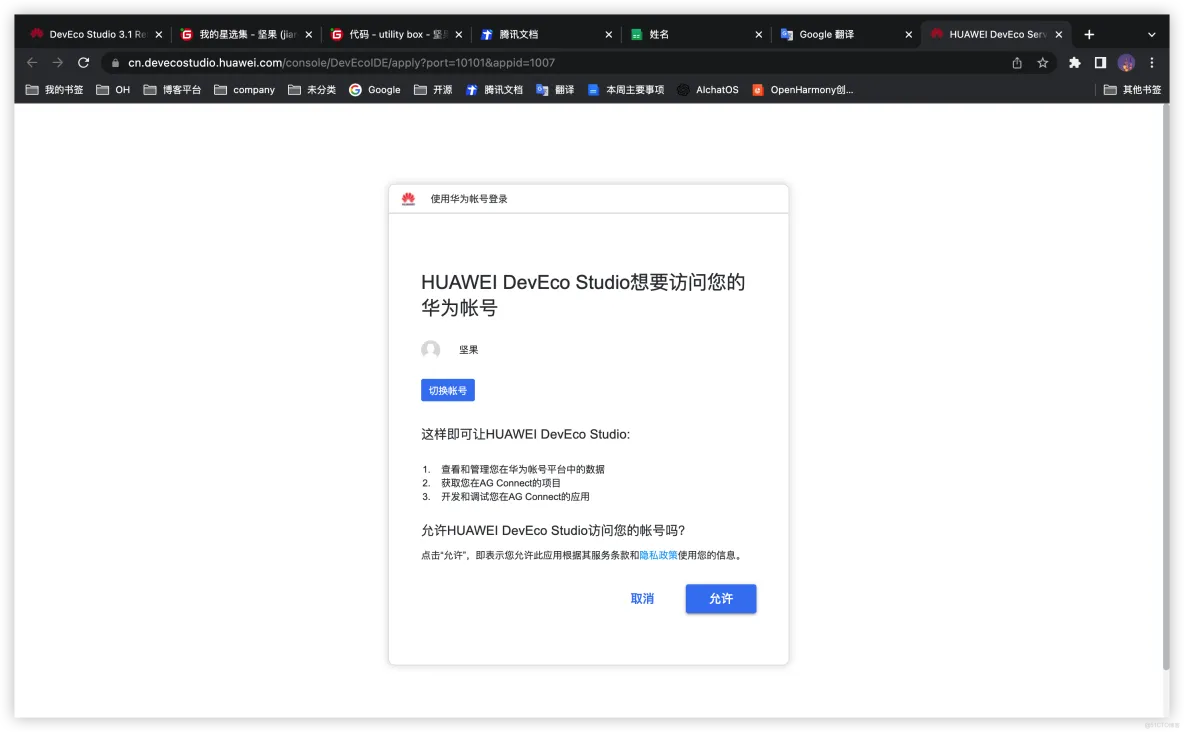The width and height of the screenshot is (1184, 732).
Task: Open the 开源 bookmark folder
Action: click(x=433, y=90)
